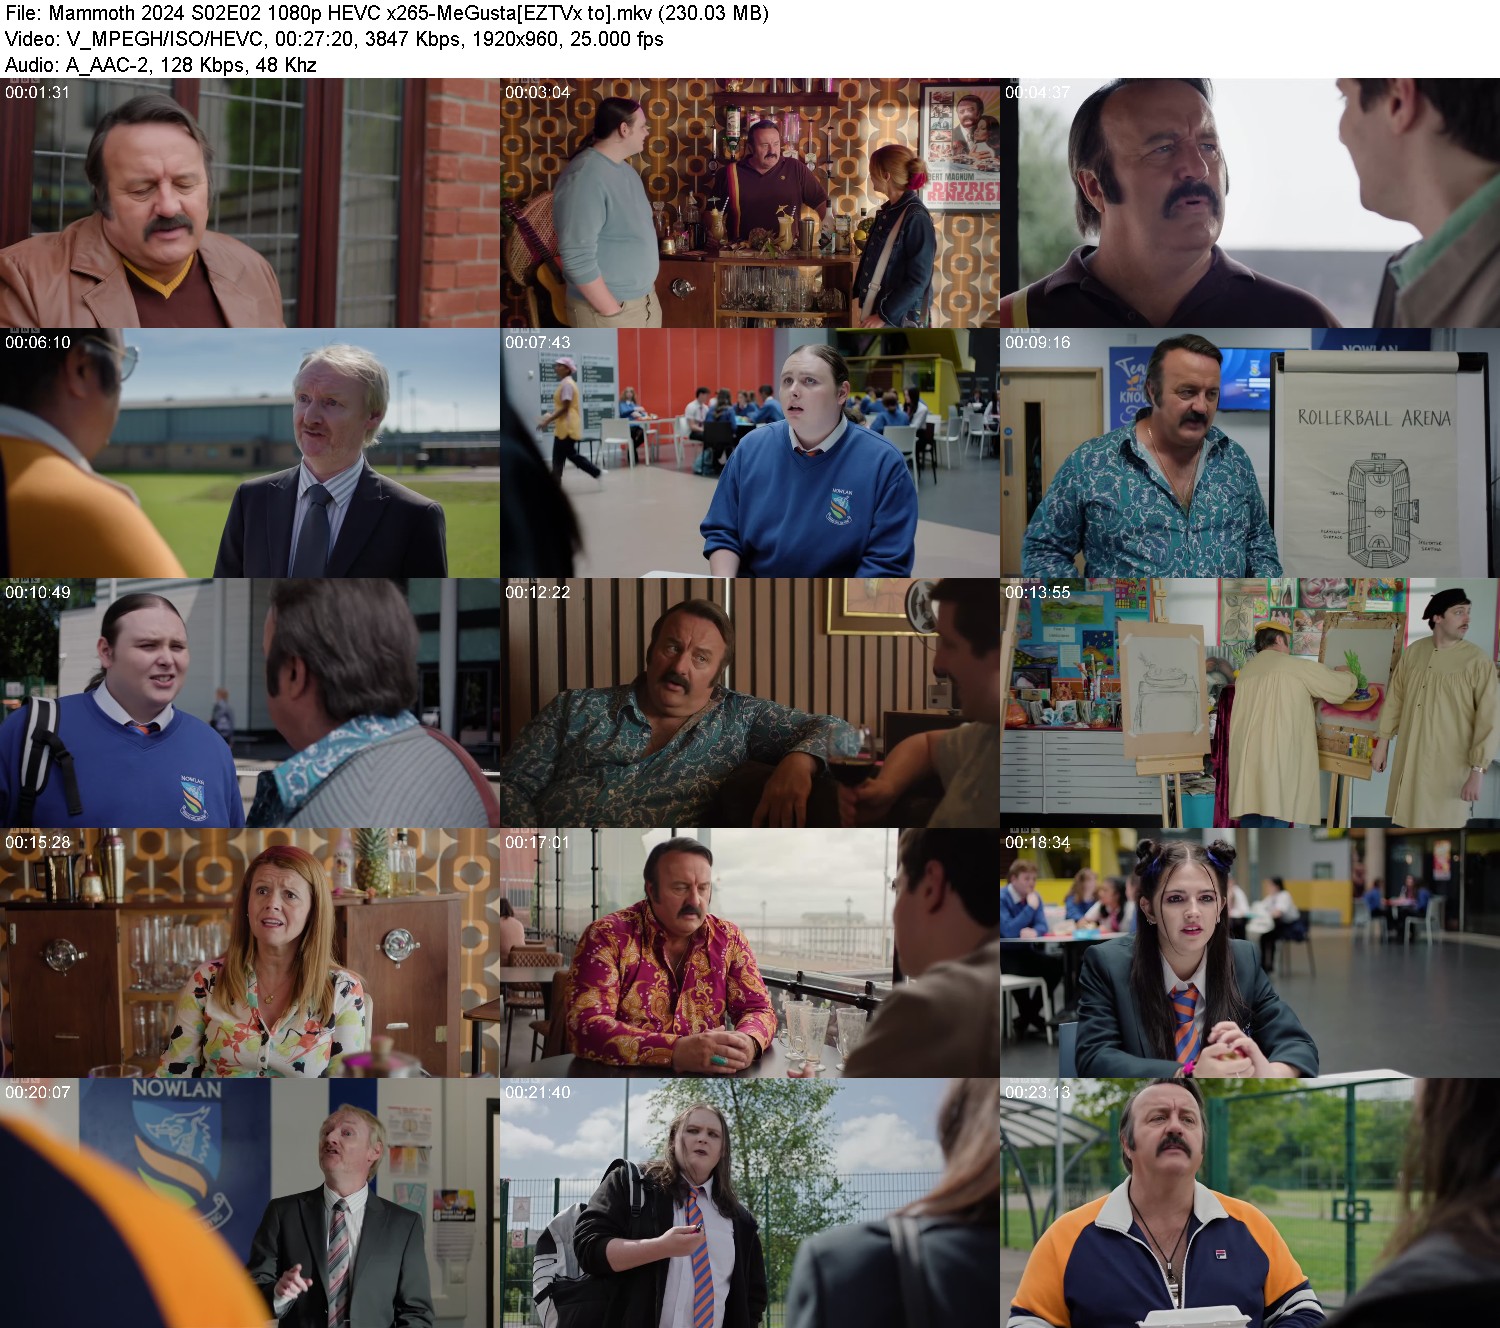Pick the frame stamped 00:23:13
This screenshot has width=1500, height=1328.
click(x=1250, y=1203)
